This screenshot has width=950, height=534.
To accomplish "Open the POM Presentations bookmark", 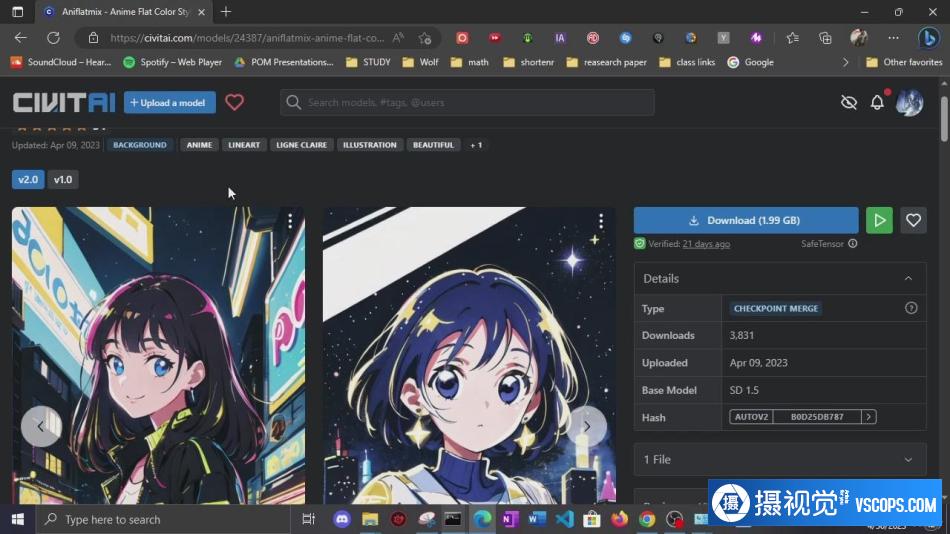I will point(284,62).
